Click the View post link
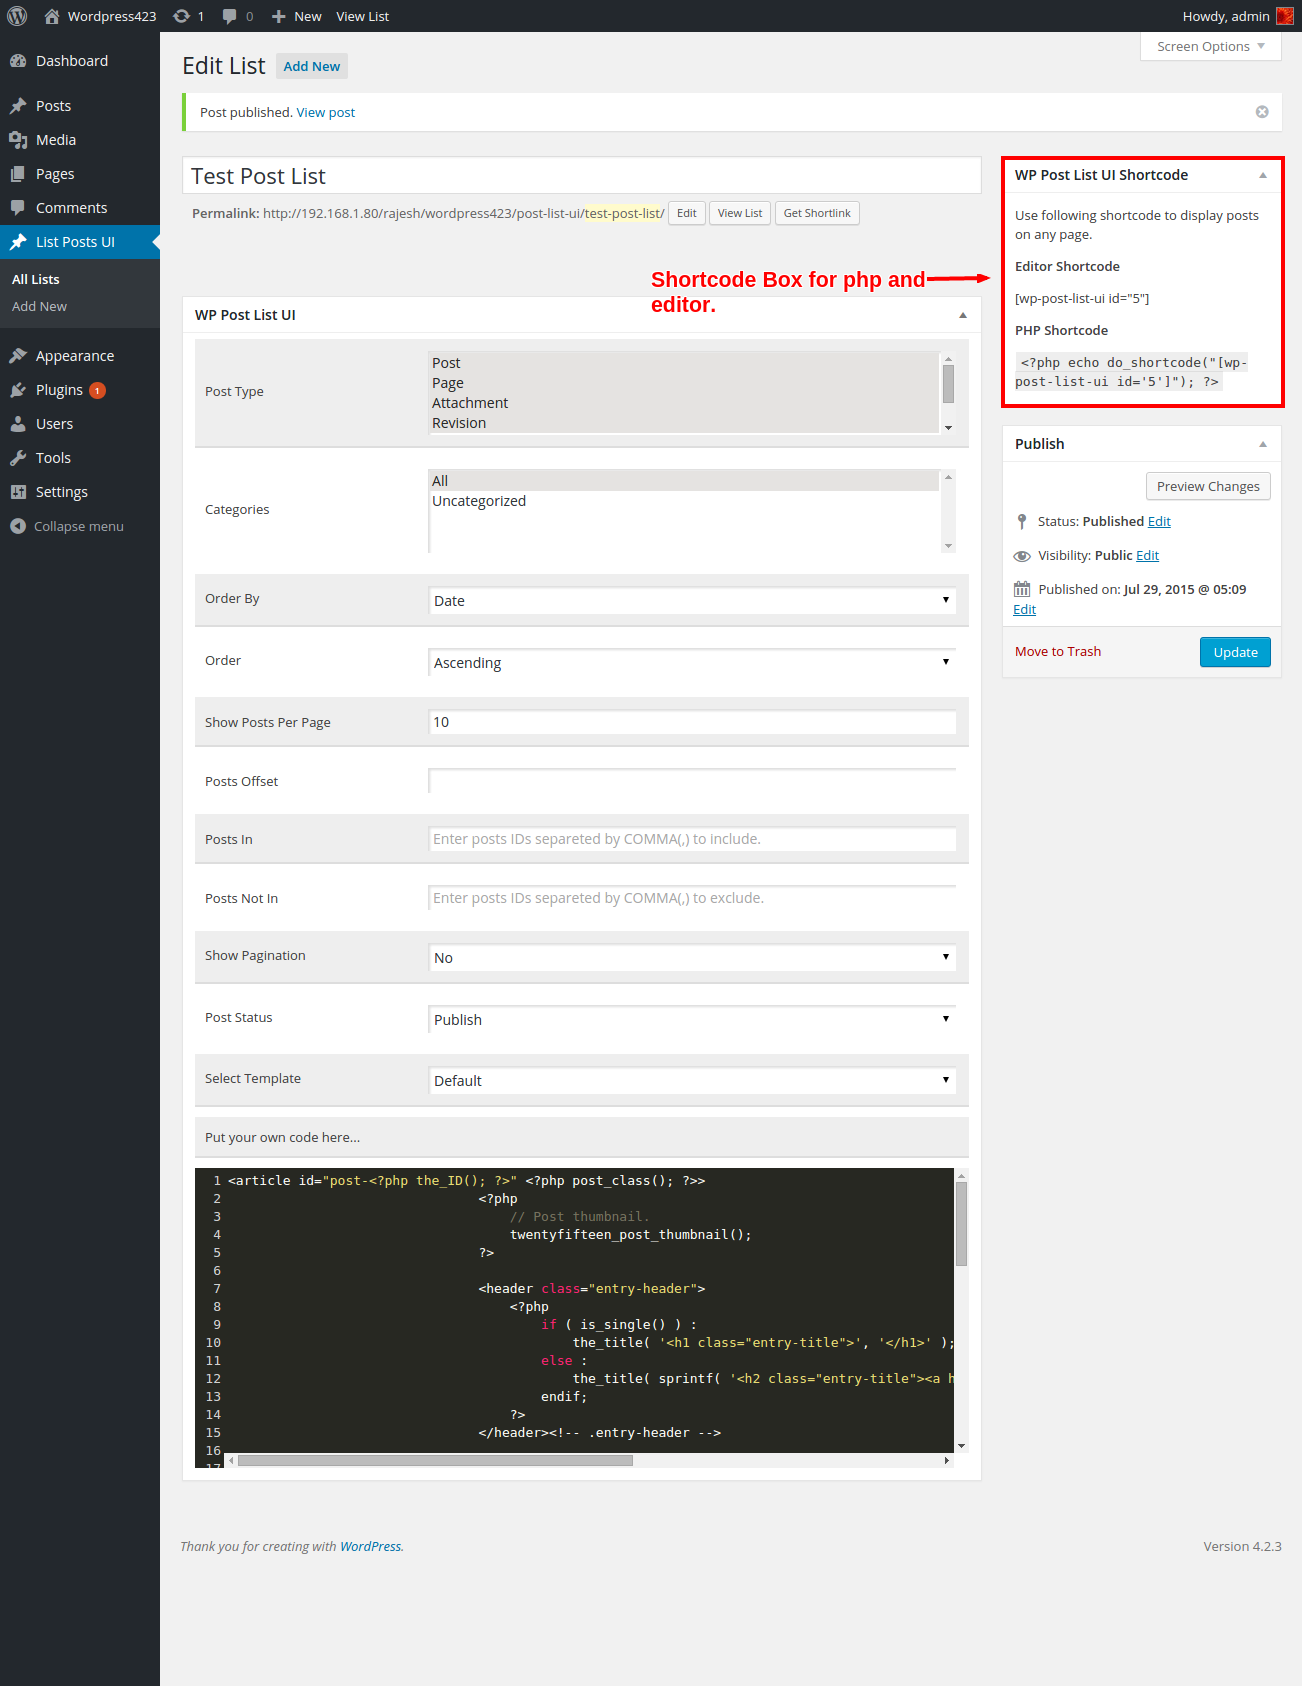The image size is (1302, 1686). tap(326, 112)
